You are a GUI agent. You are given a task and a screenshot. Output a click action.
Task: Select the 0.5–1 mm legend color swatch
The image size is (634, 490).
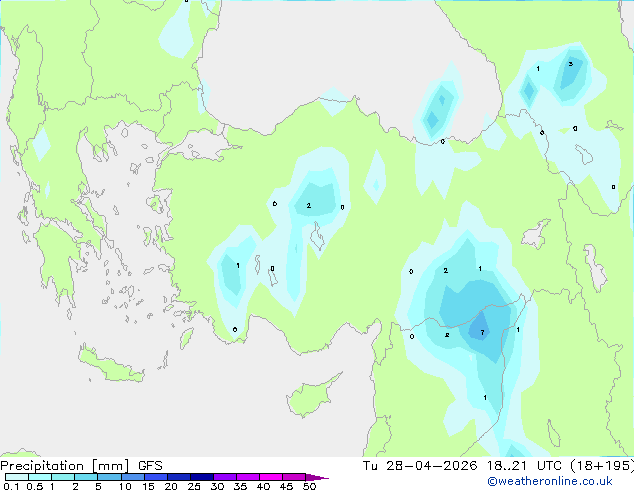coord(40,477)
